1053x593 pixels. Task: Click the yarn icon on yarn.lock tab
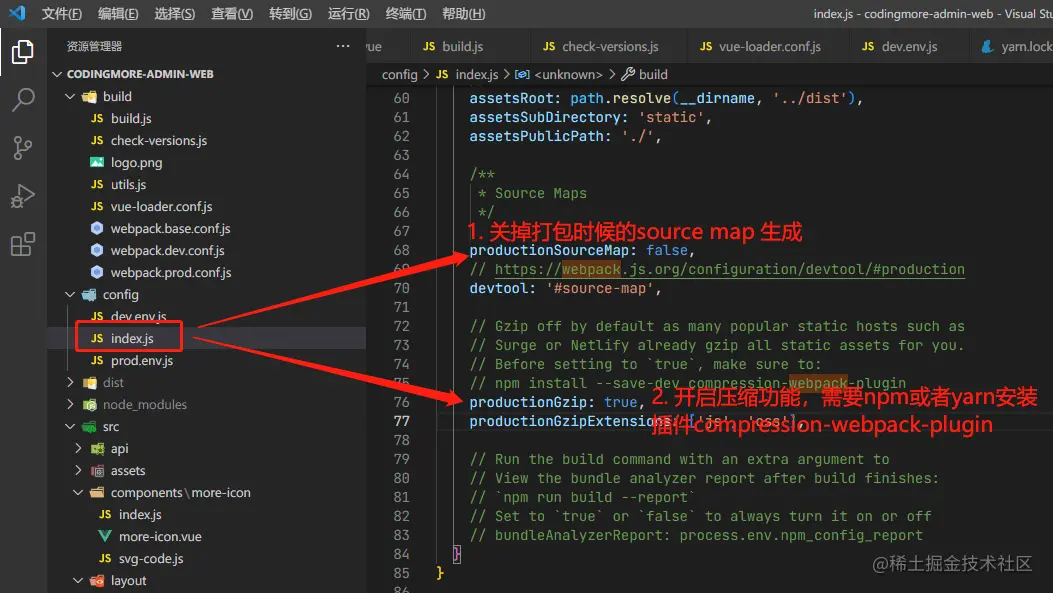pos(987,46)
